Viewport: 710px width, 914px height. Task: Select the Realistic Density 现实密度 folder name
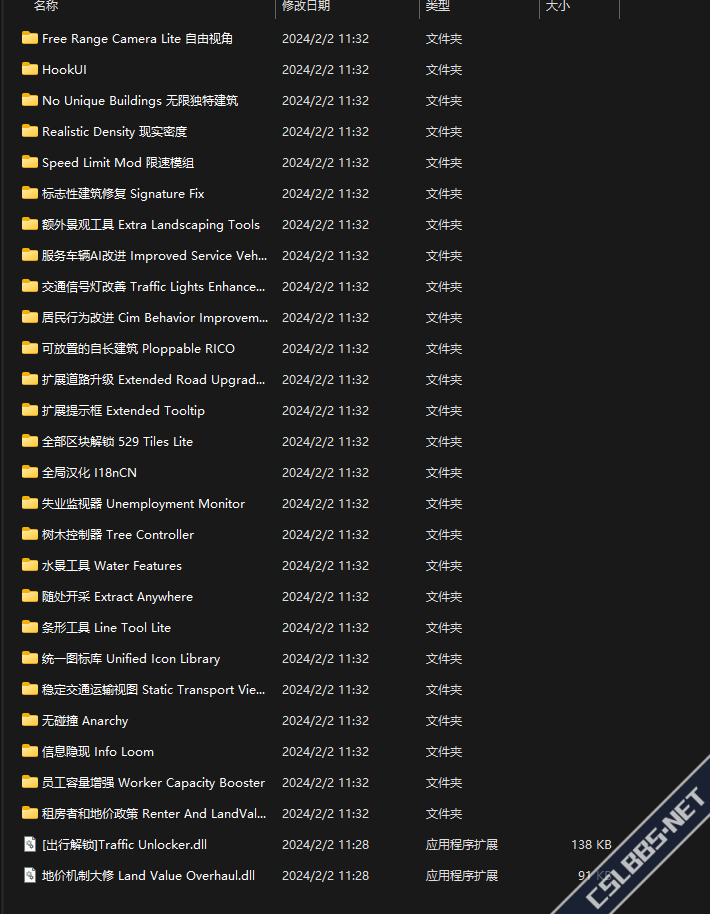[114, 131]
